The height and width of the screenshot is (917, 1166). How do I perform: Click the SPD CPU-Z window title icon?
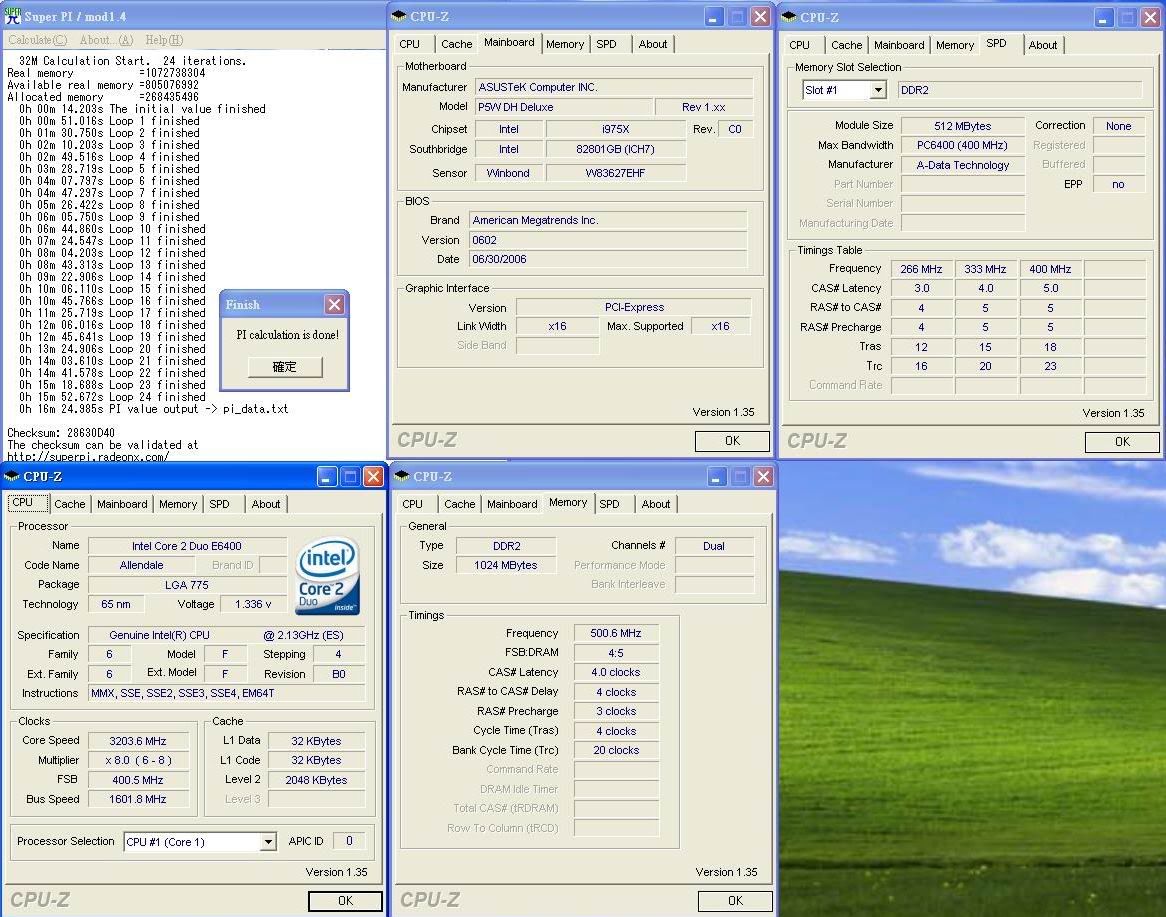[789, 17]
